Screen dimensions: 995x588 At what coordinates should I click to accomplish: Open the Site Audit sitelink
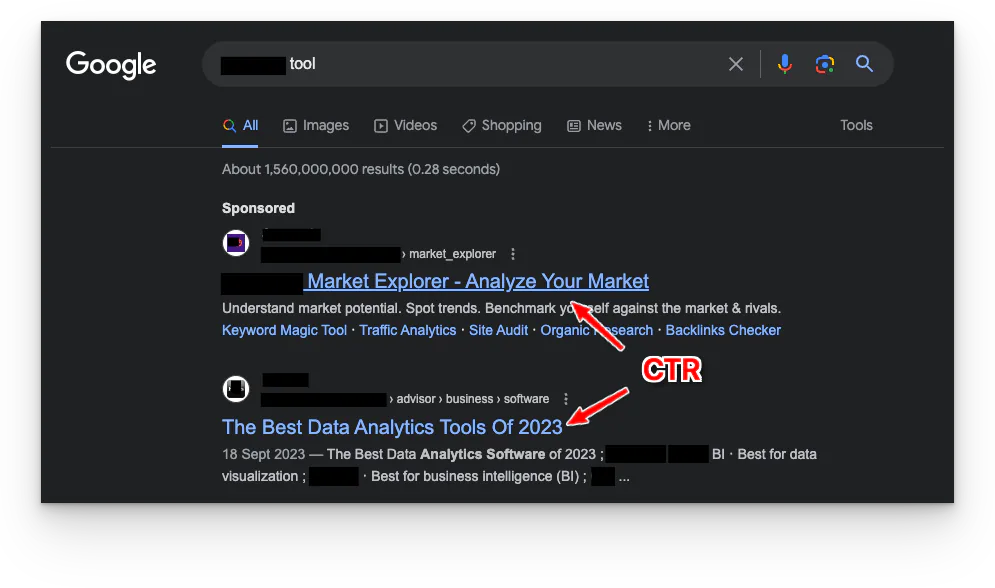click(498, 330)
